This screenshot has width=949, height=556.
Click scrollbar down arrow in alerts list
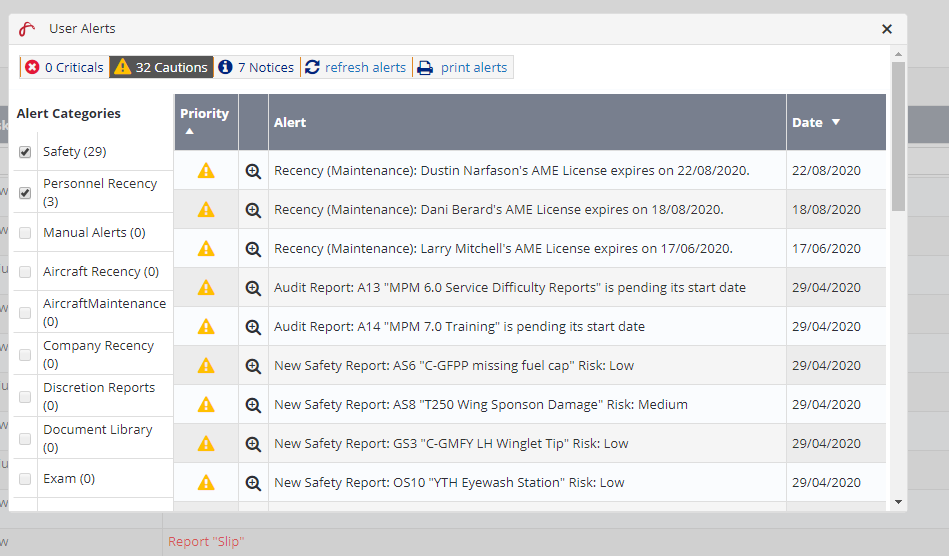tap(898, 502)
